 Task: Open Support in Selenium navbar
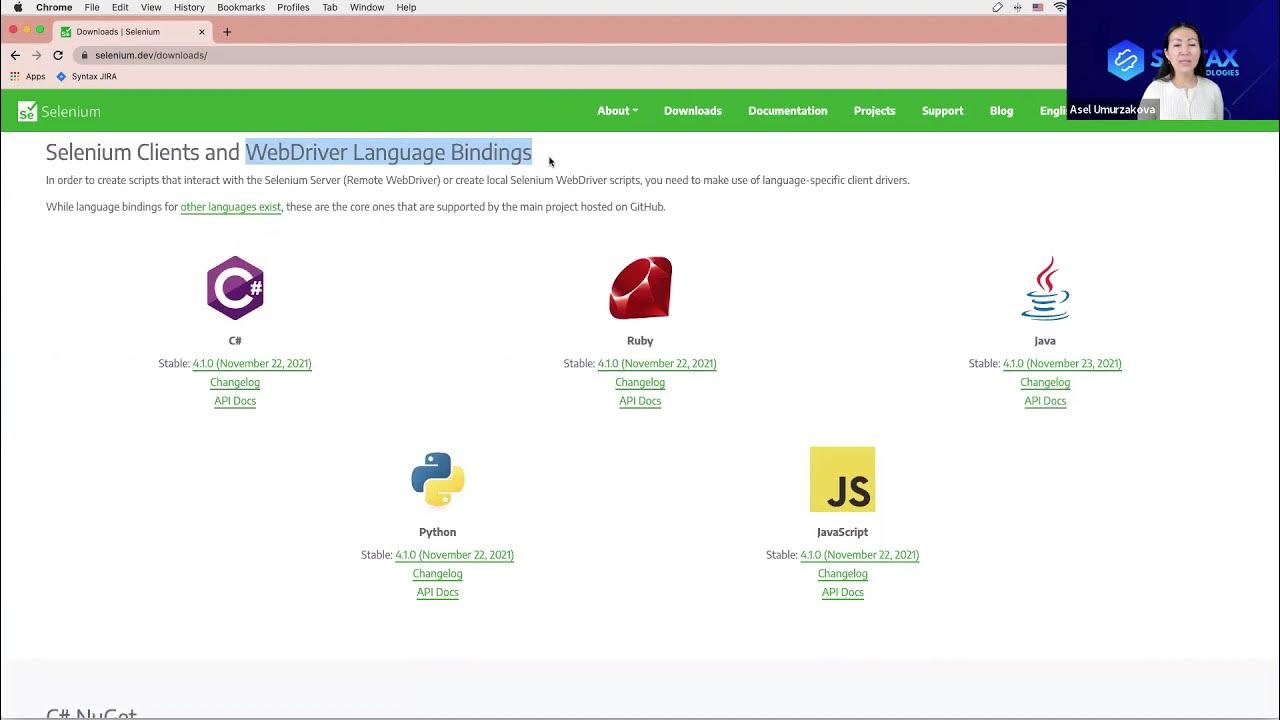(x=943, y=111)
